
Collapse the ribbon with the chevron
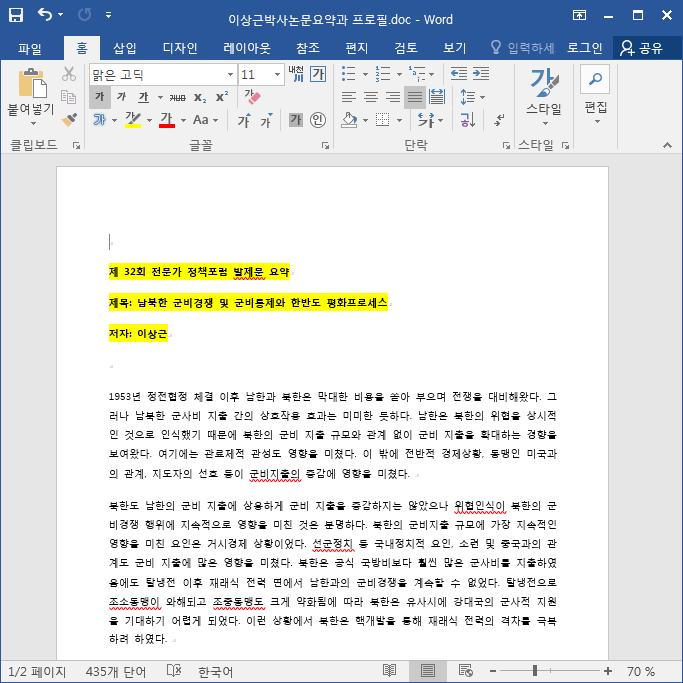pos(667,145)
